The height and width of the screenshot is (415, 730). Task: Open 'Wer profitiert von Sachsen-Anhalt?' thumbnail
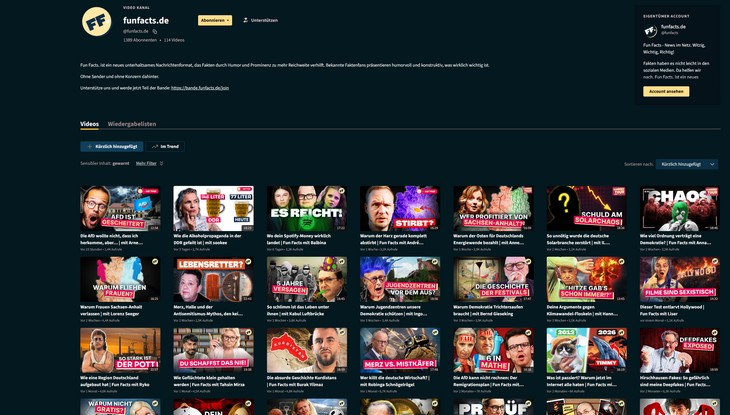coord(493,208)
